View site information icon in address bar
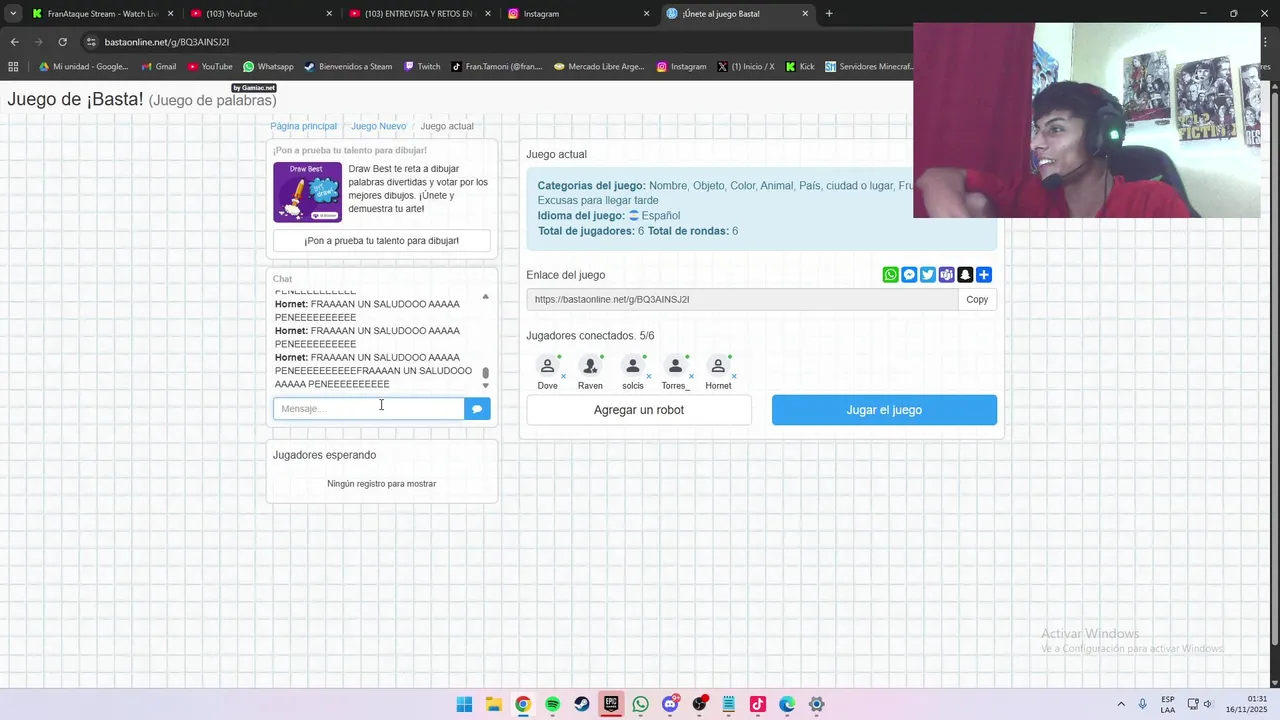 [x=91, y=42]
